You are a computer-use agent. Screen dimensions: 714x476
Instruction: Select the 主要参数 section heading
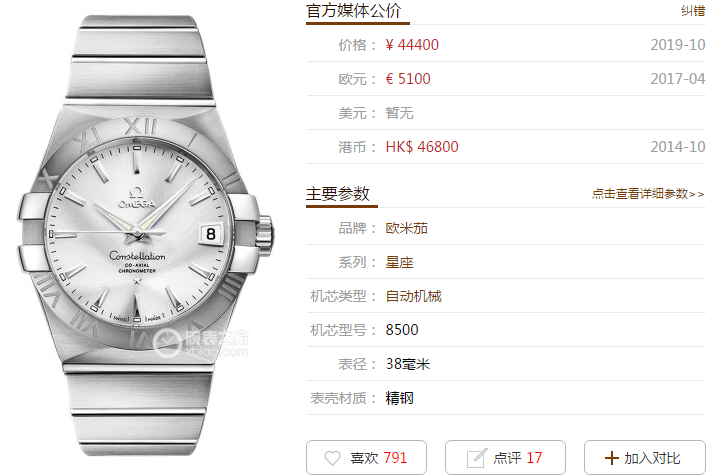click(x=337, y=194)
